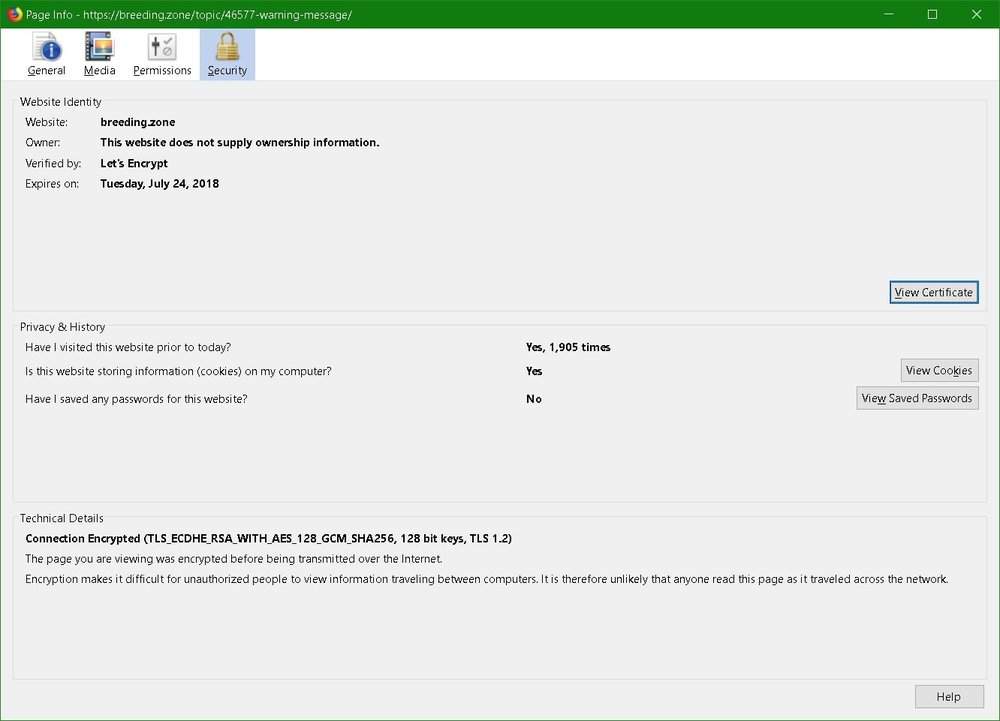Screen dimensions: 1000x721
Task: Click the Firefox logo in the title bar
Action: (13, 14)
